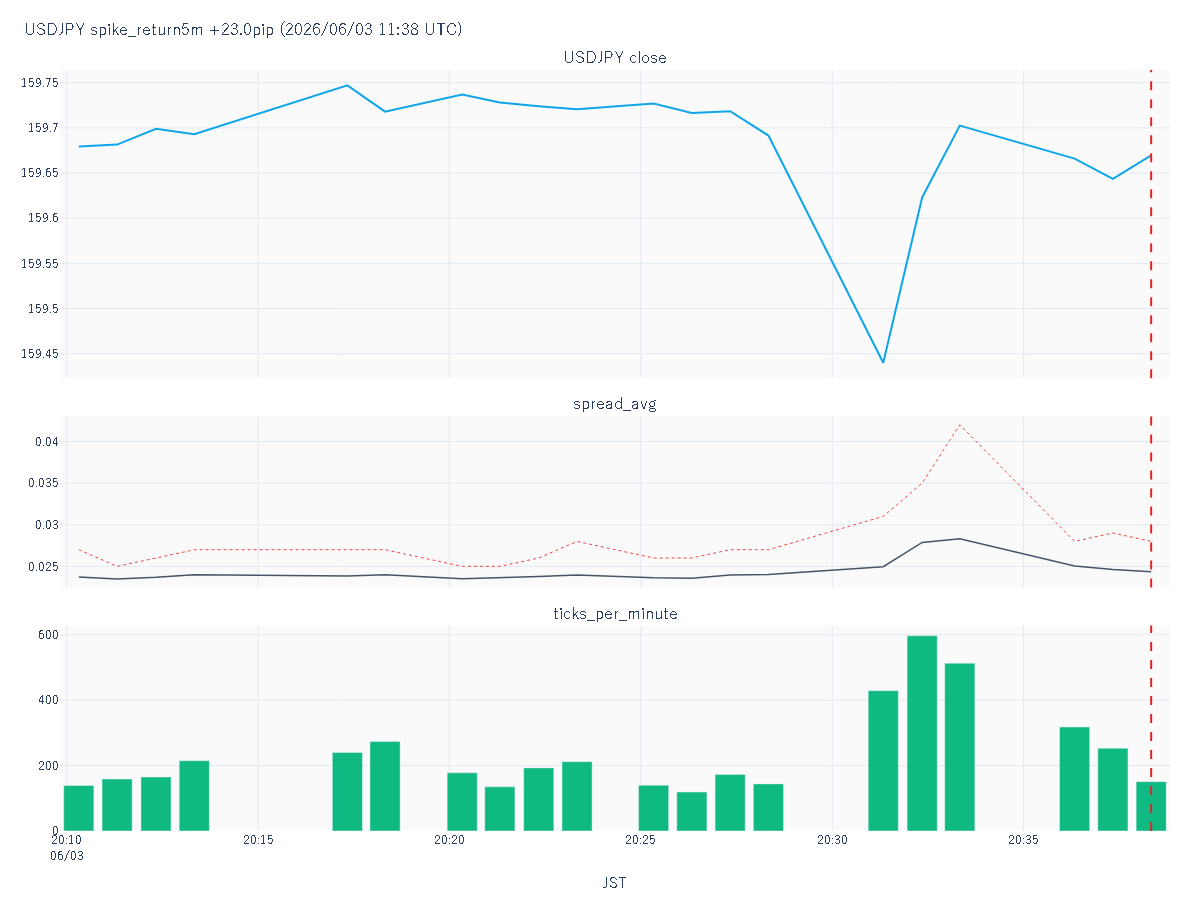Click the red dashed marker line in close chart

1151,224
